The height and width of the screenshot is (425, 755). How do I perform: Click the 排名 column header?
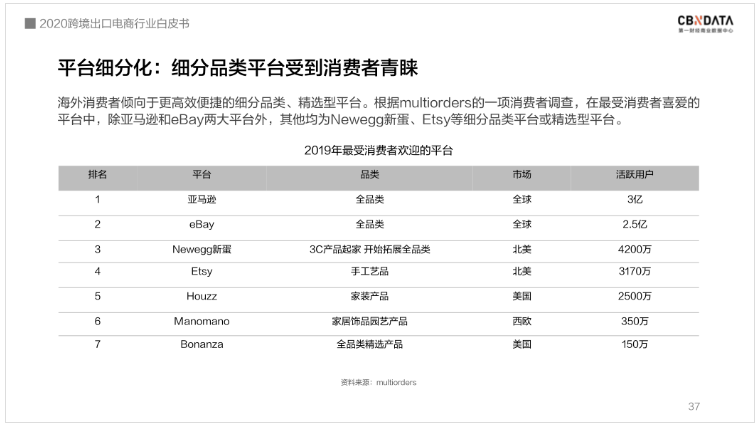pos(97,174)
